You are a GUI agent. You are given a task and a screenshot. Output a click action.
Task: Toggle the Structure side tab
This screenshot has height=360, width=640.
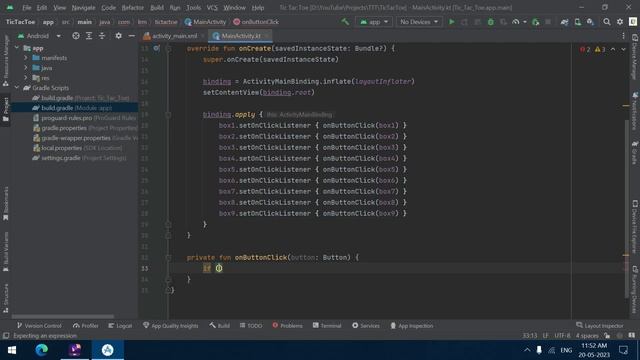click(x=6, y=298)
